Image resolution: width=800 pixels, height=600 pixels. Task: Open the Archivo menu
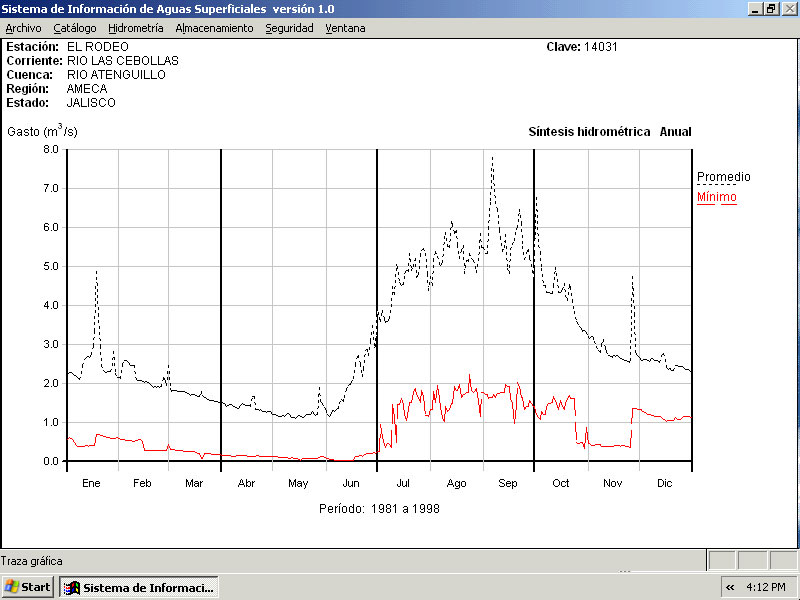[x=23, y=28]
